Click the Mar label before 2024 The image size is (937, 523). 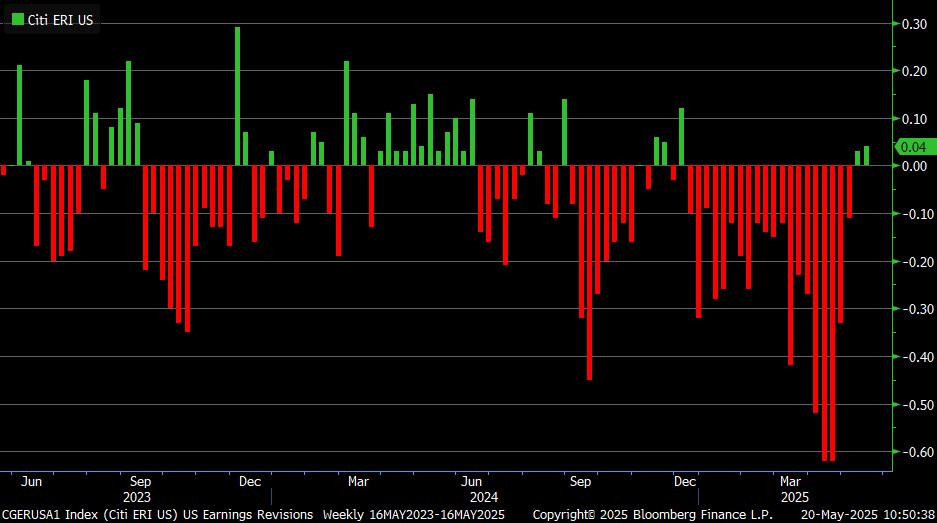(x=358, y=481)
